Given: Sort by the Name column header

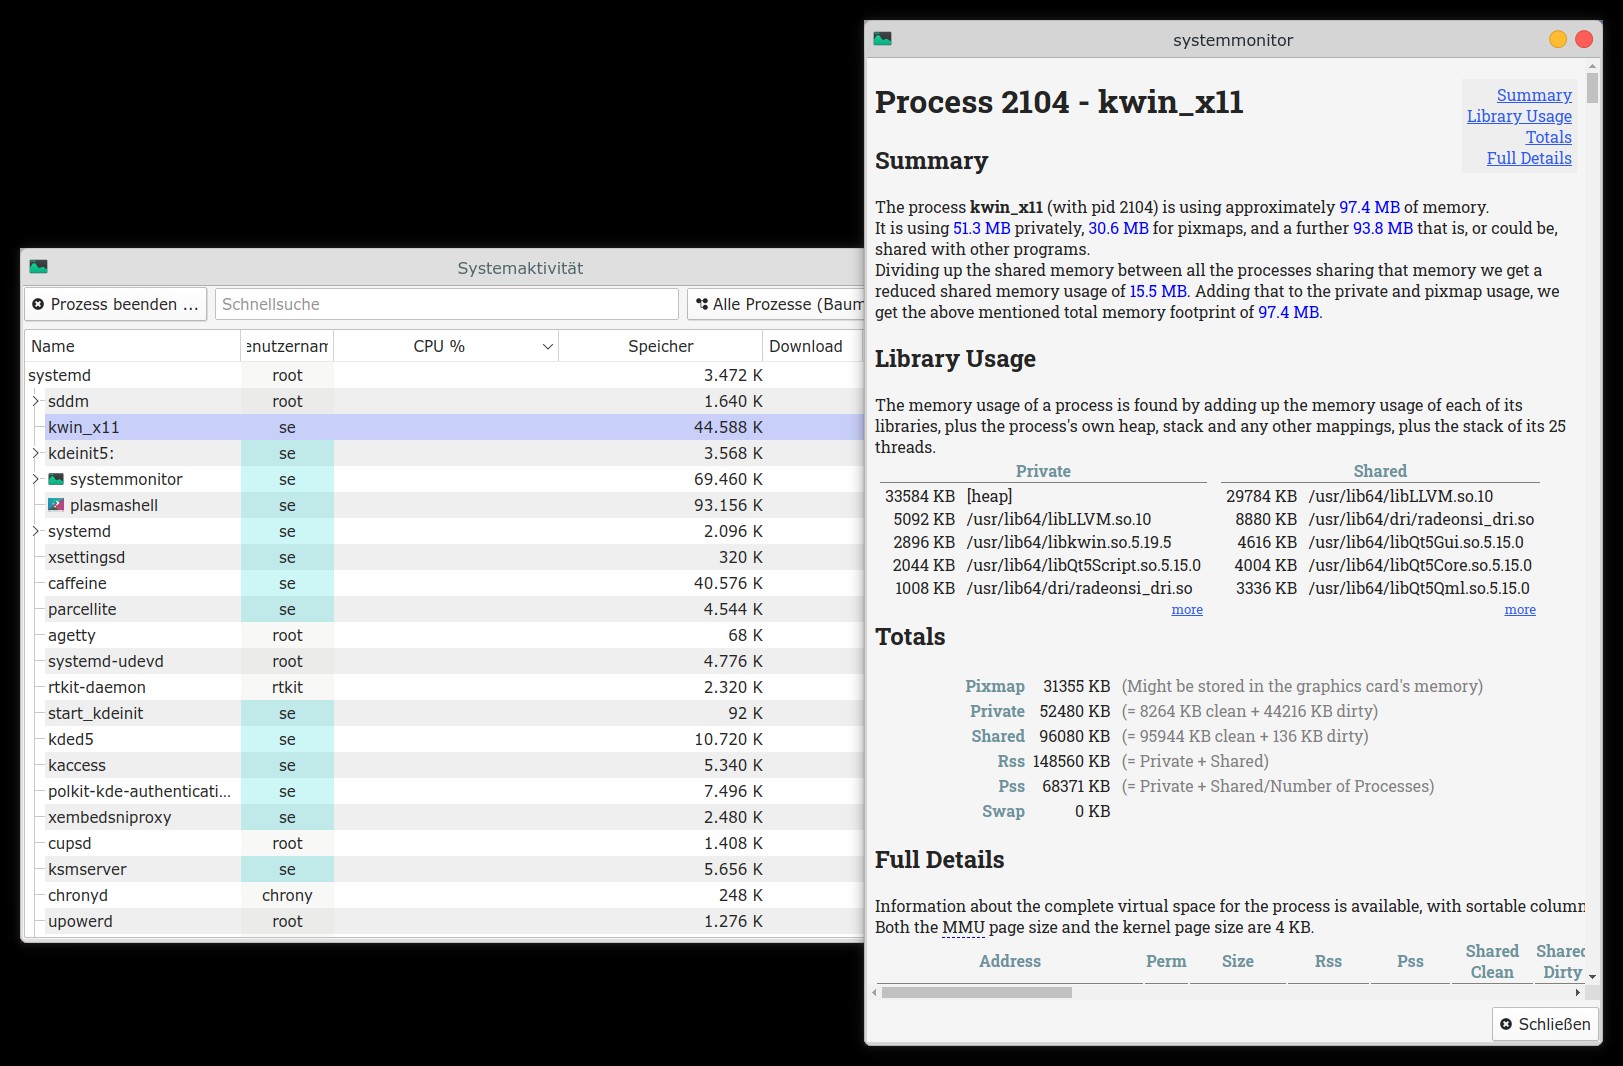Looking at the screenshot, I should pyautogui.click(x=132, y=346).
